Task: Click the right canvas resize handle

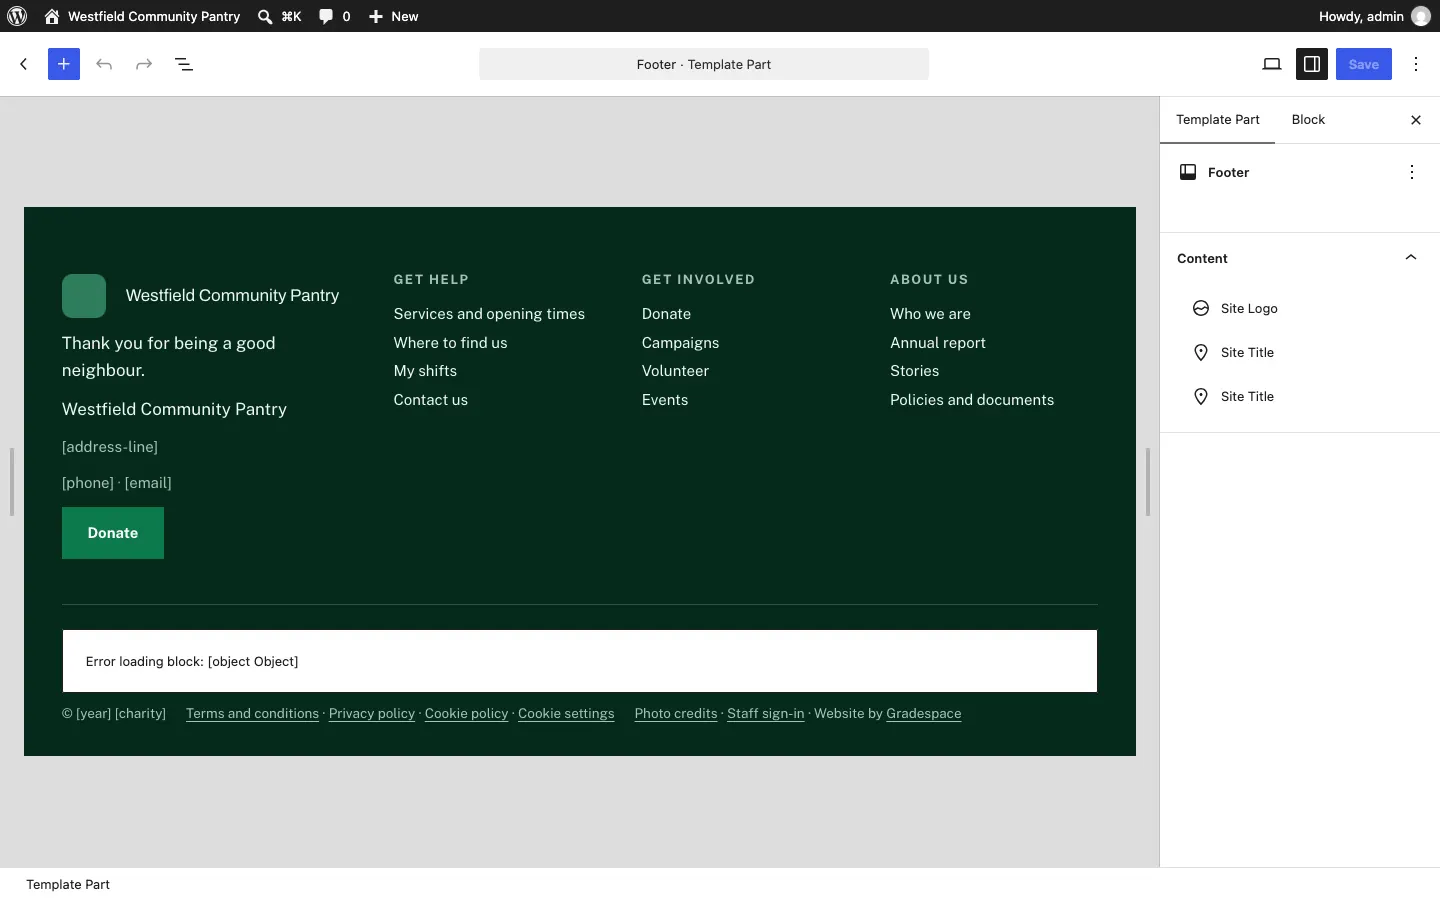Action: pyautogui.click(x=1148, y=482)
